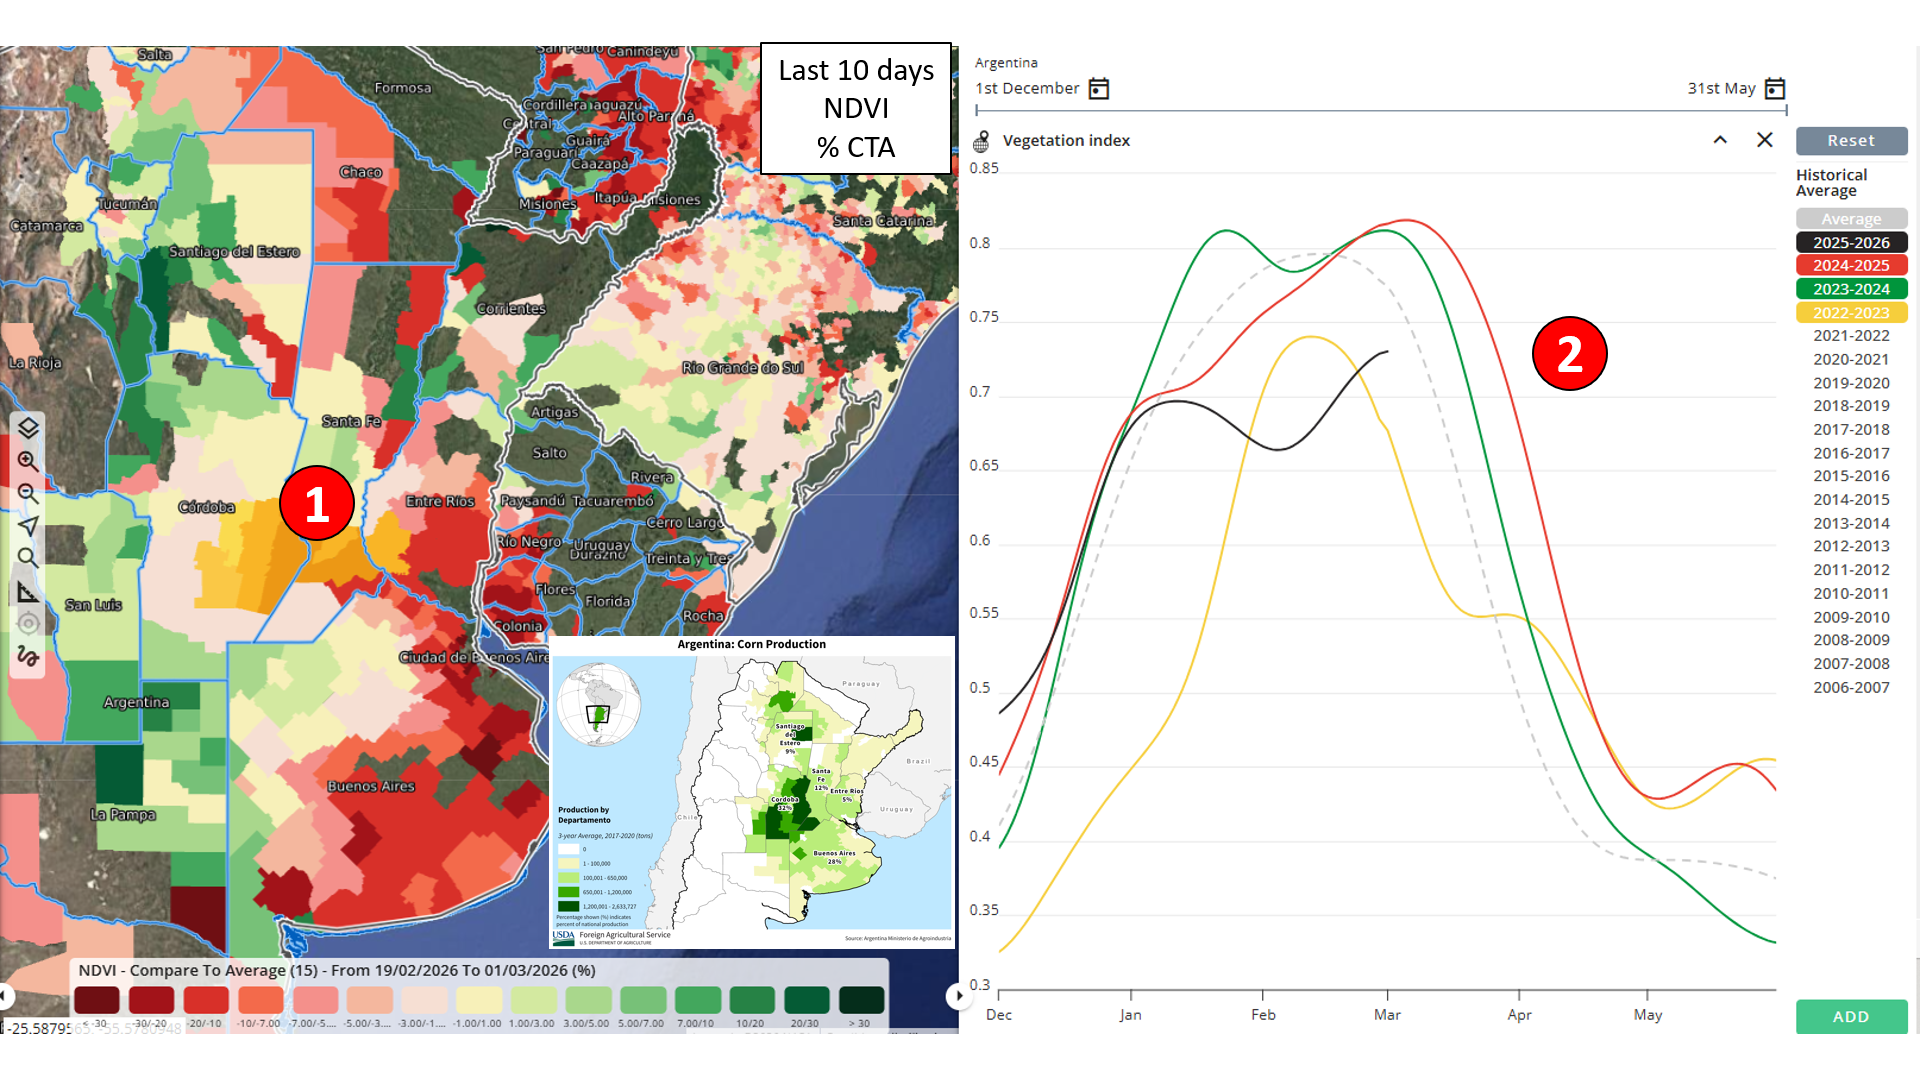This screenshot has width=1920, height=1080.
Task: Click the locate arrow navigation icon
Action: (28, 526)
